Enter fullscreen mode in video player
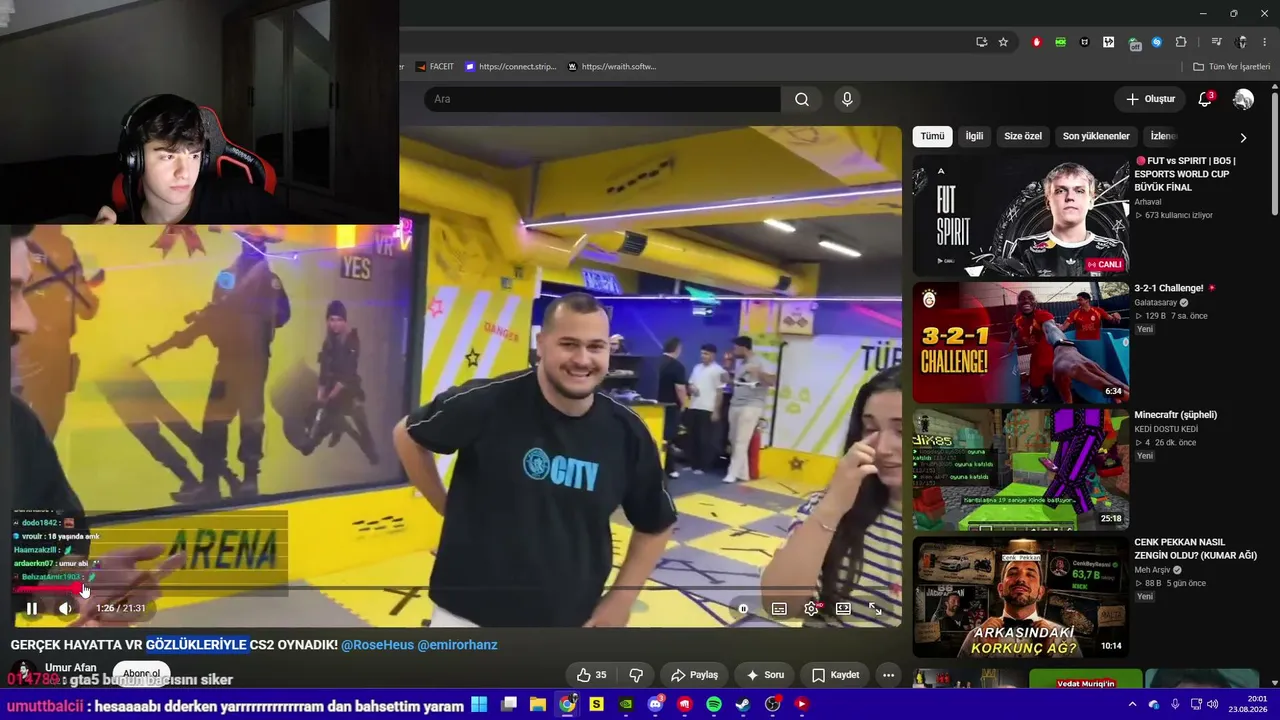 click(x=875, y=608)
